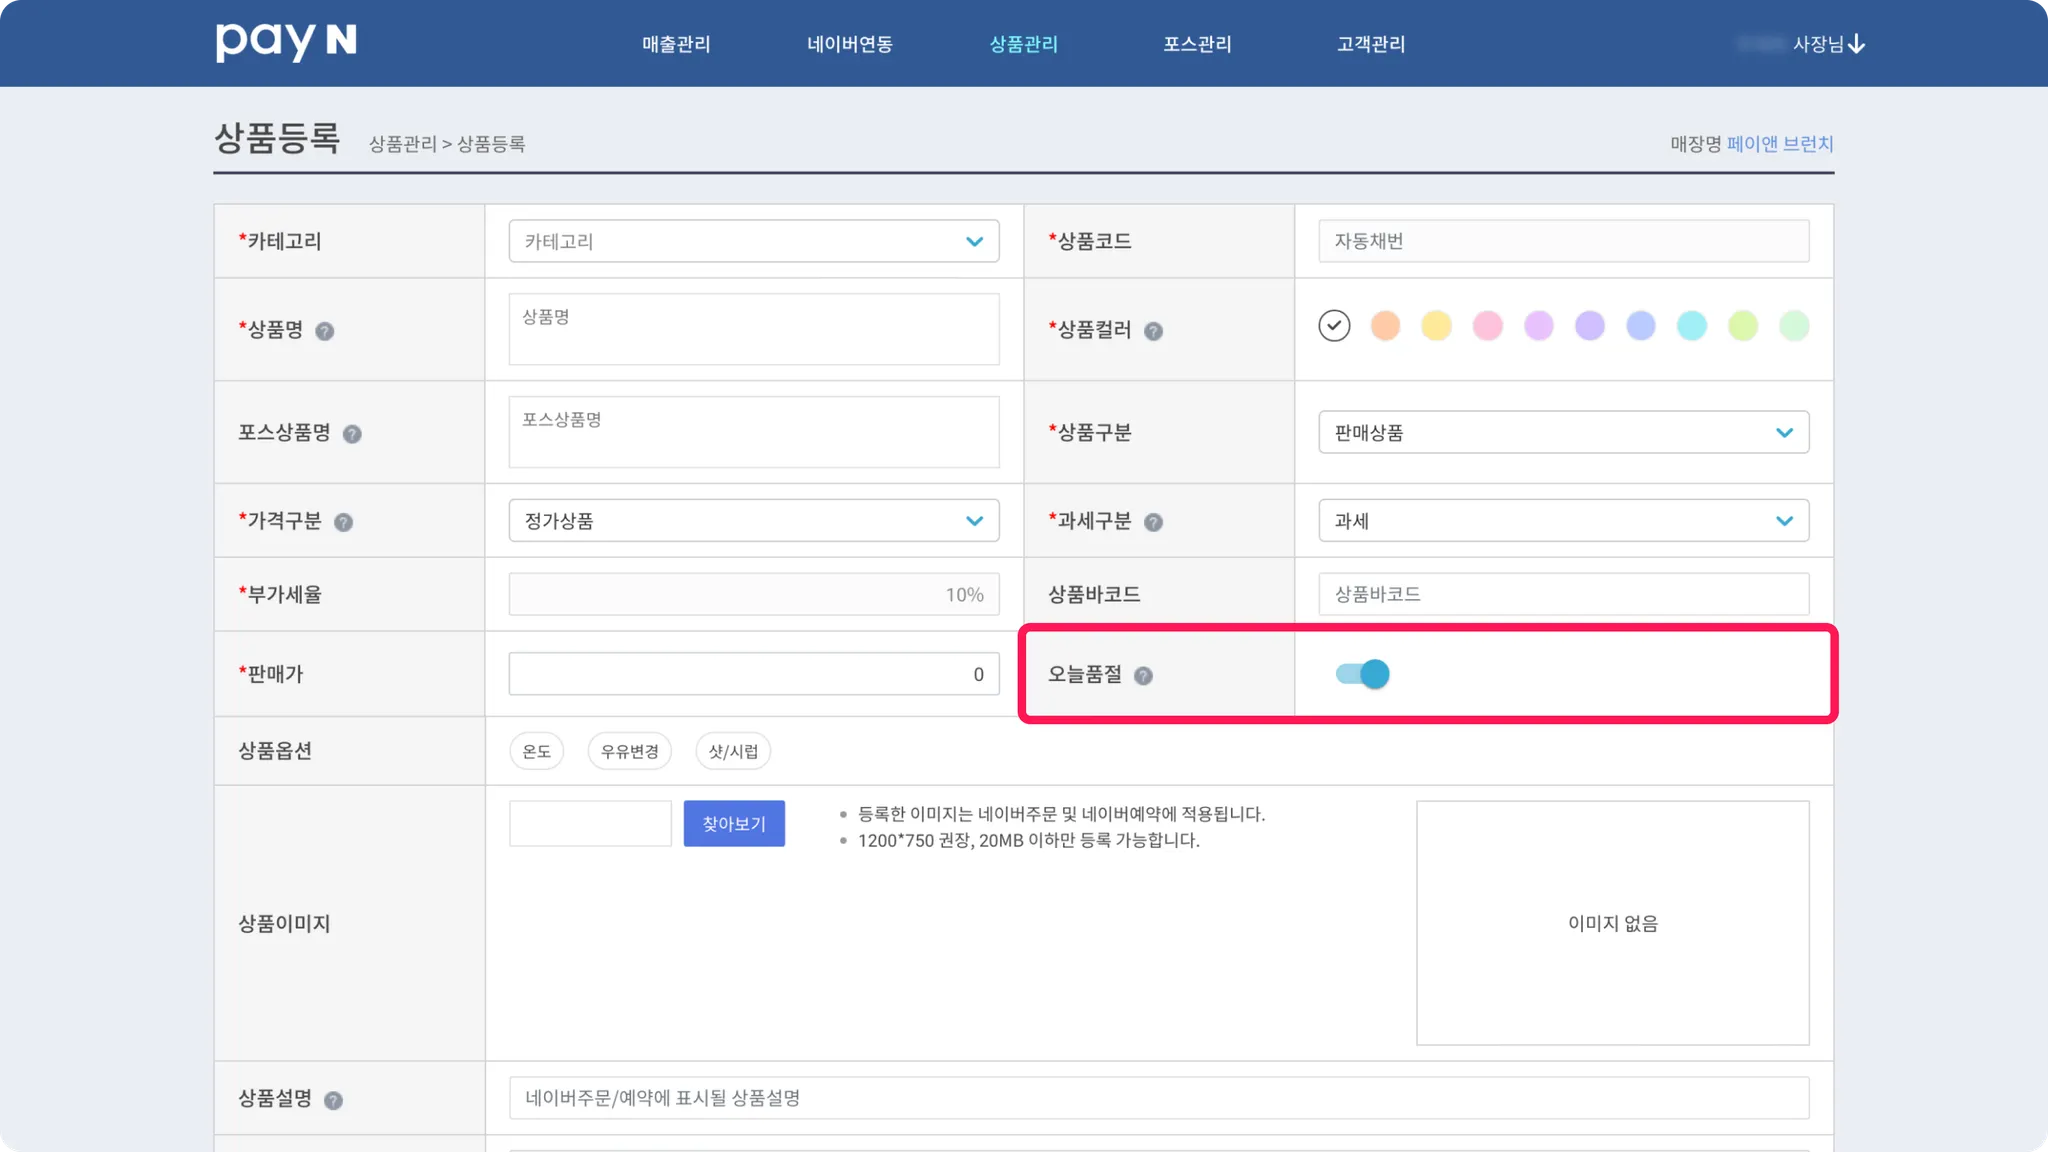Open the 매출관리 menu
Screen dimensions: 2048x1152
(x=676, y=44)
